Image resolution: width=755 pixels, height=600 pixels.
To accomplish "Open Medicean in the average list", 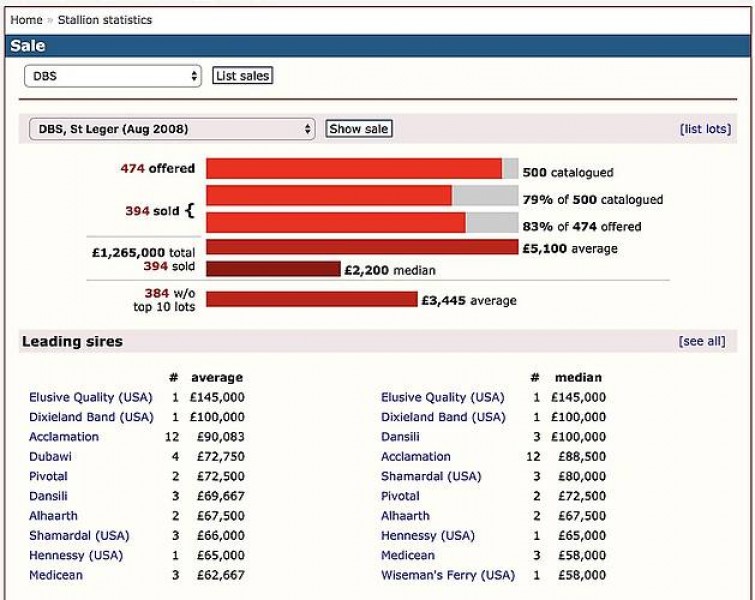I will click(56, 575).
